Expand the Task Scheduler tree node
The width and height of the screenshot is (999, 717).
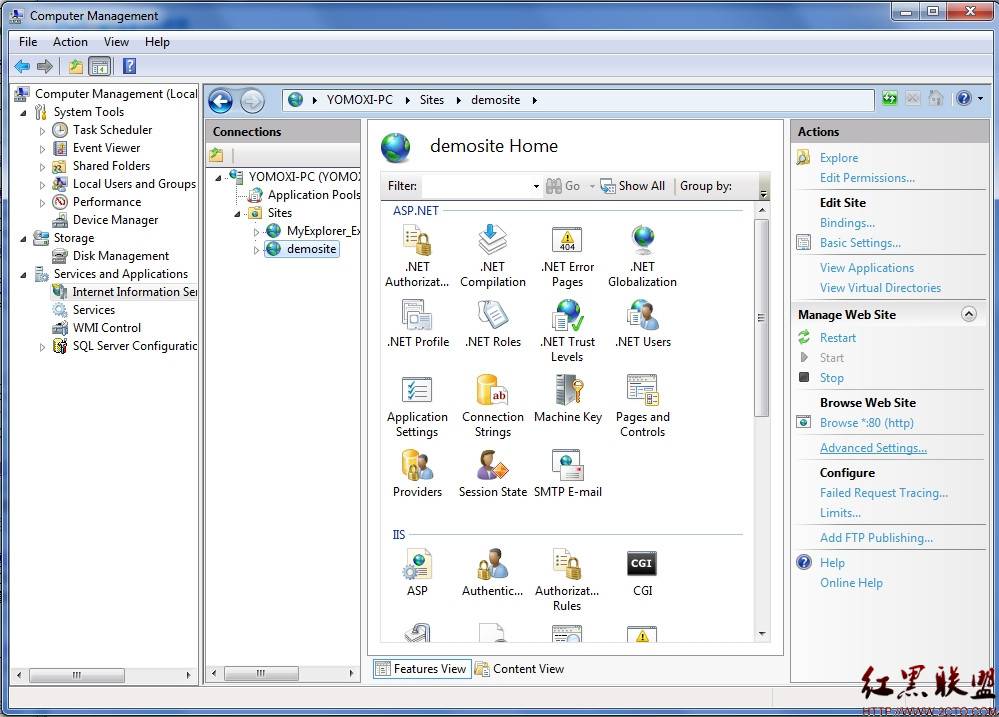pos(42,130)
